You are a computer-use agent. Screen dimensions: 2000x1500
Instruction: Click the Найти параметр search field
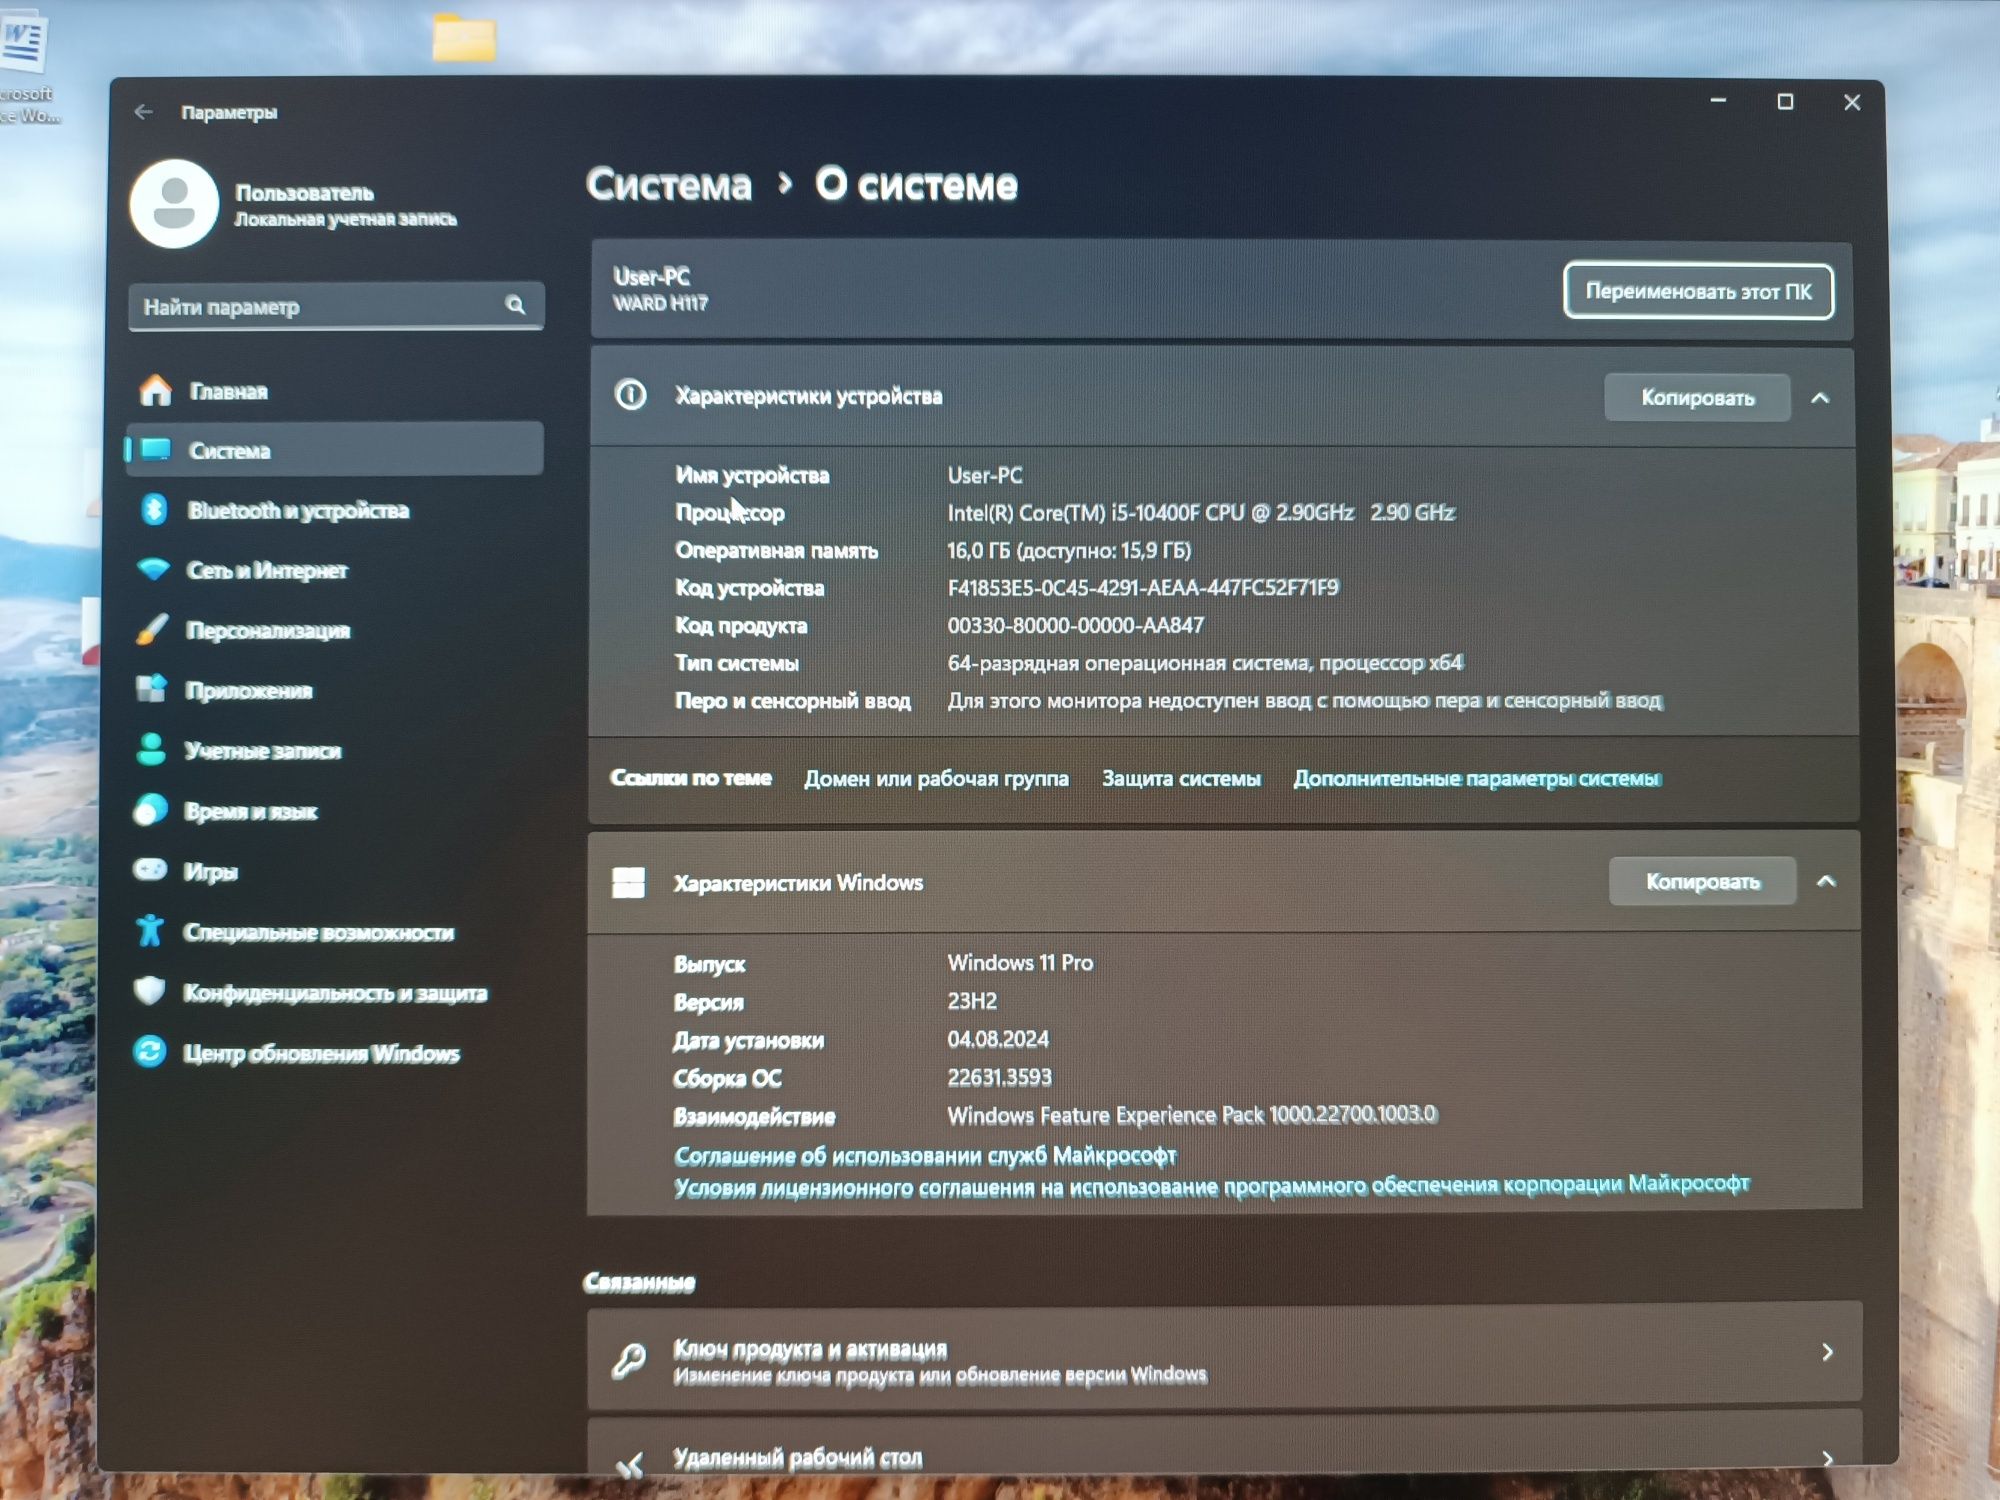336,306
